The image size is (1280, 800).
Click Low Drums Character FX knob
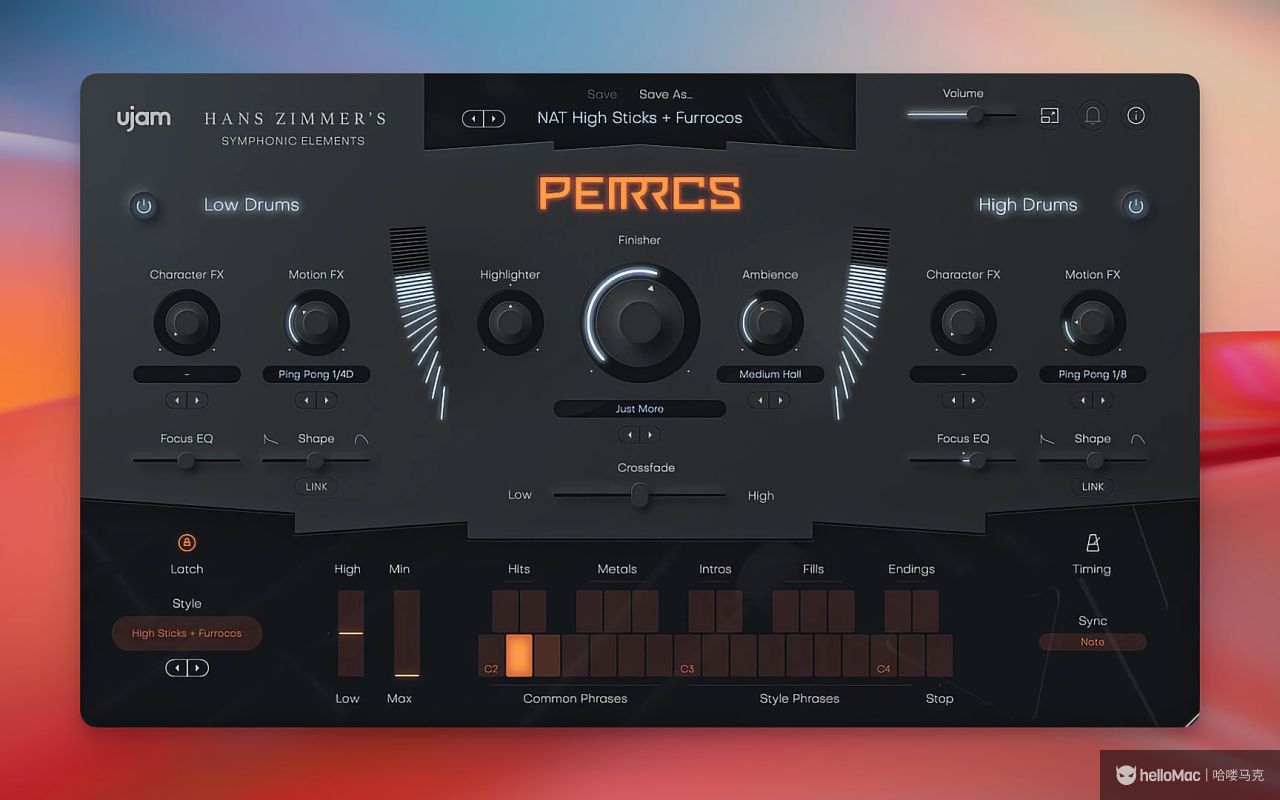[187, 322]
